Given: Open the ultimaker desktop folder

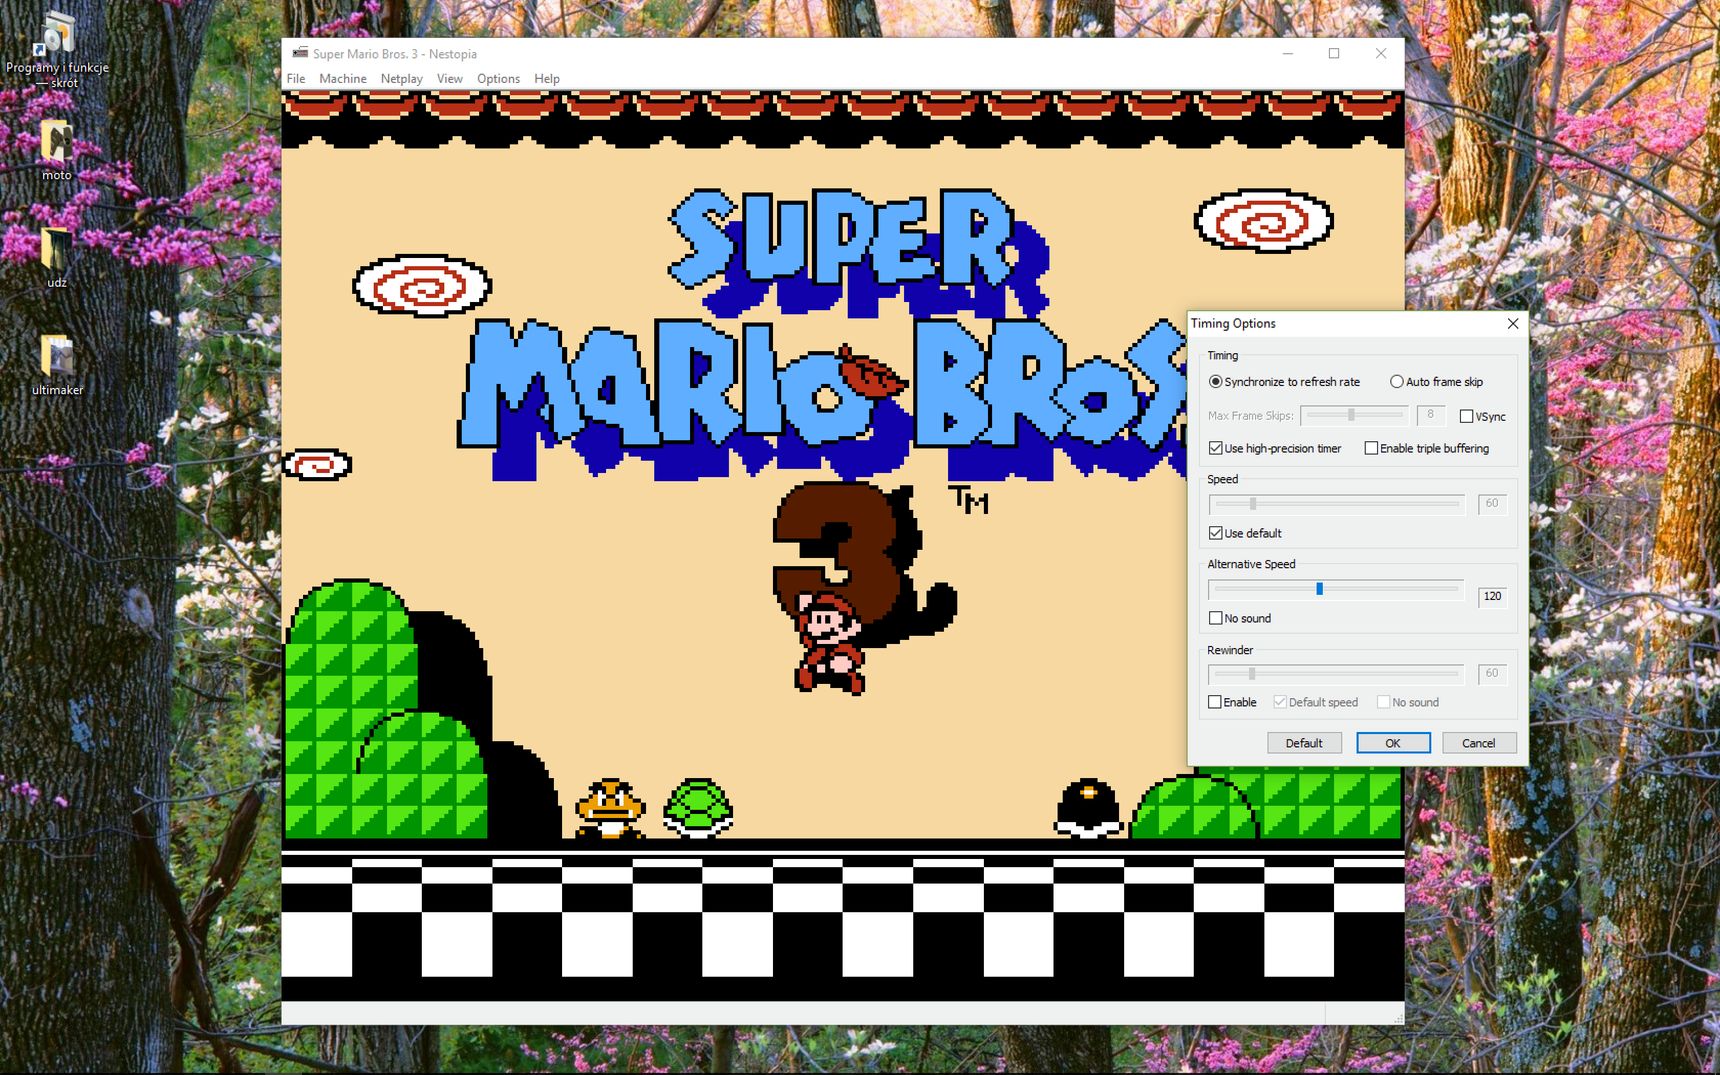Looking at the screenshot, I should [57, 365].
